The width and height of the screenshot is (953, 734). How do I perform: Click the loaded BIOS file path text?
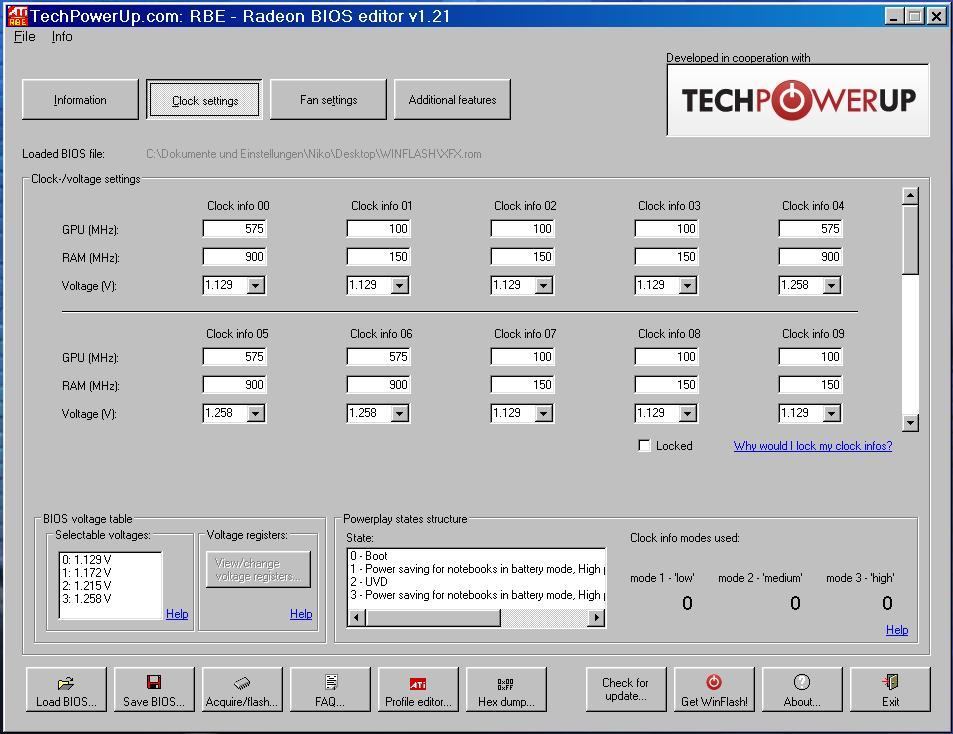coord(314,154)
